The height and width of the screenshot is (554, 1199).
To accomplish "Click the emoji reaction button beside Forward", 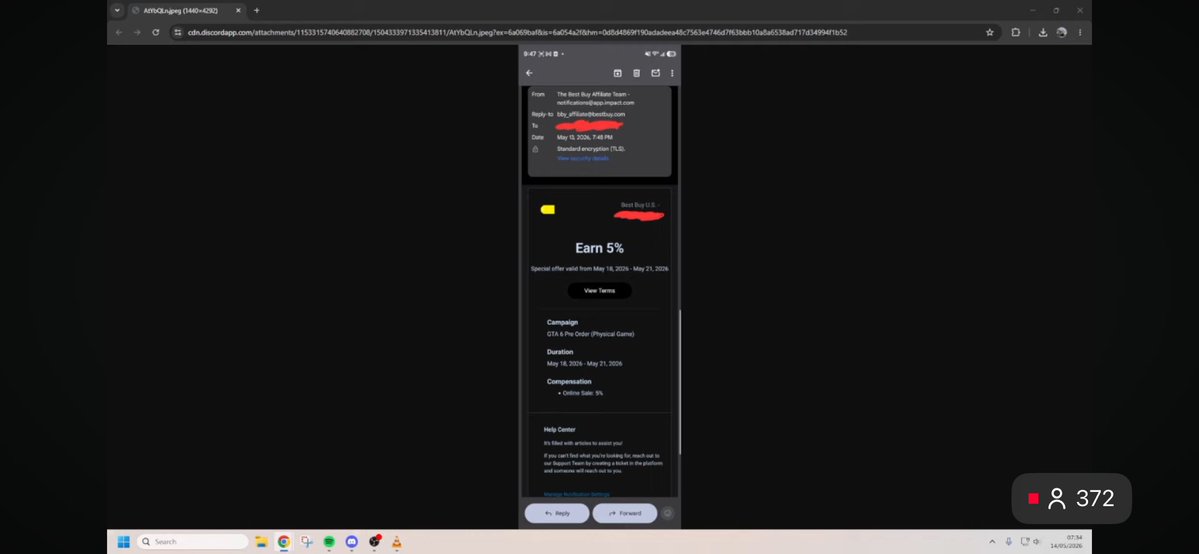I will click(x=668, y=513).
